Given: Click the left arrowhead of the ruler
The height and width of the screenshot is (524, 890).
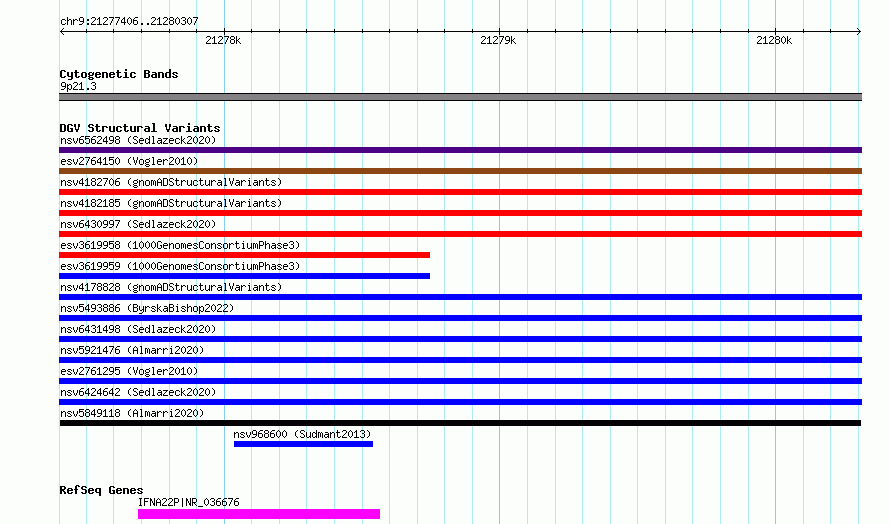Looking at the screenshot, I should click(62, 32).
